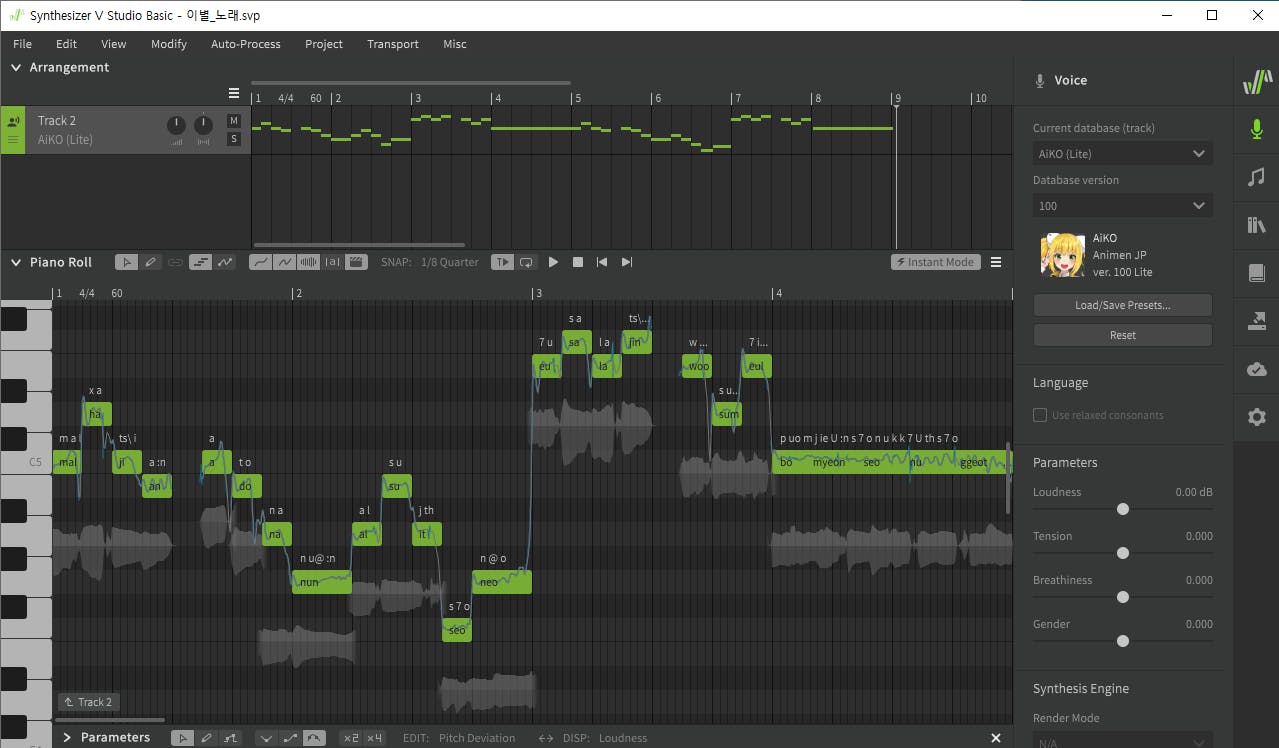Open the Transport menu
The image size is (1279, 748).
(x=393, y=44)
